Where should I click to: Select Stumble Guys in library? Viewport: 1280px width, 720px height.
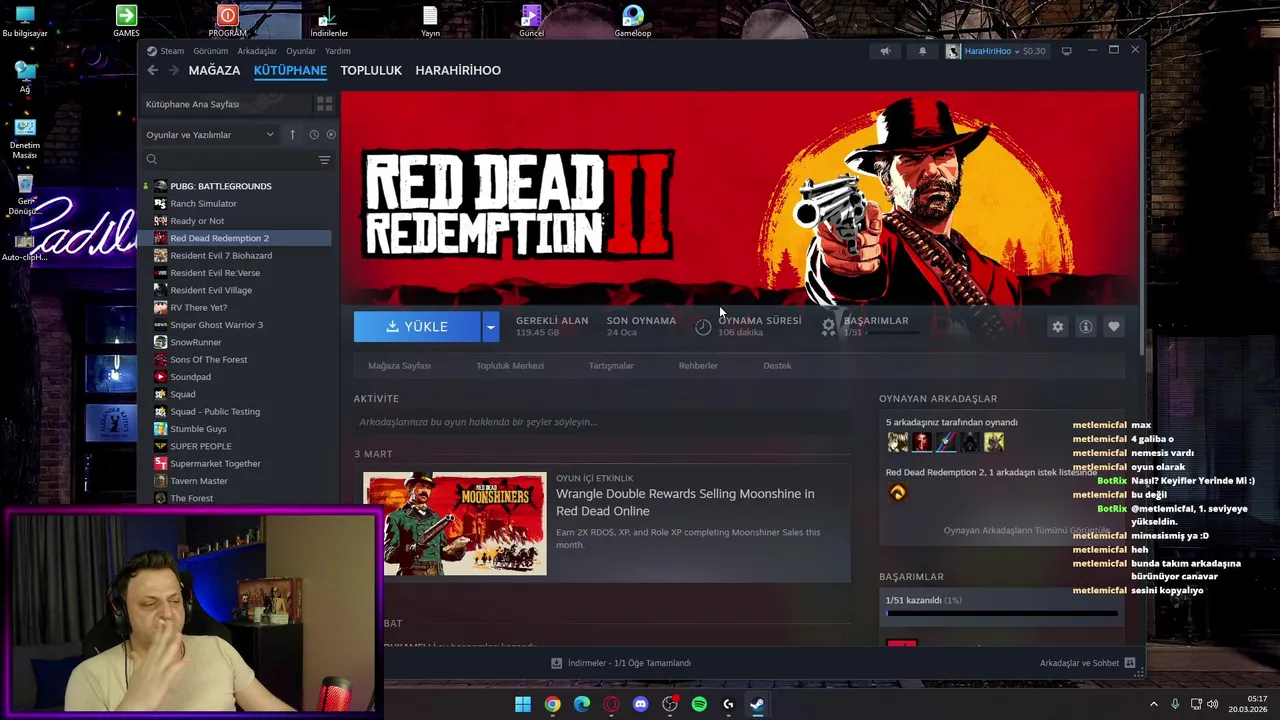198,429
